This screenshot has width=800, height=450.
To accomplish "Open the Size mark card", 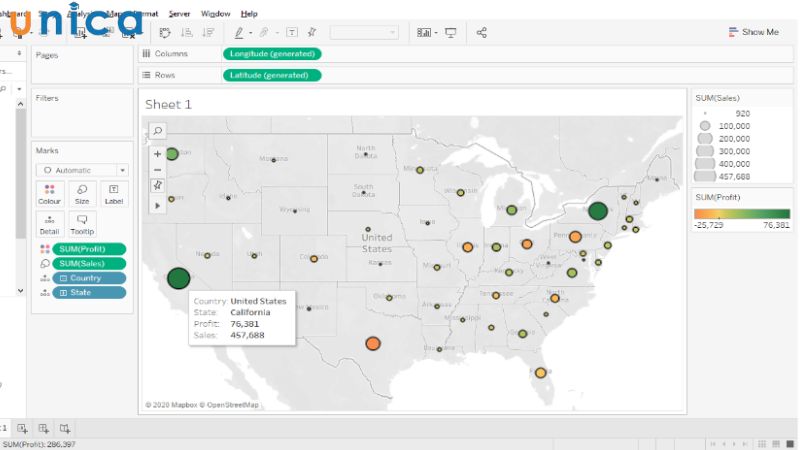I will (x=82, y=194).
